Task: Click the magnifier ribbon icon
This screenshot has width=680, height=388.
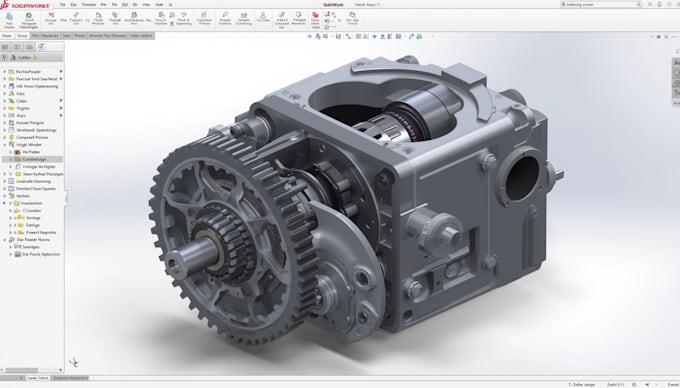Action: click(225, 15)
